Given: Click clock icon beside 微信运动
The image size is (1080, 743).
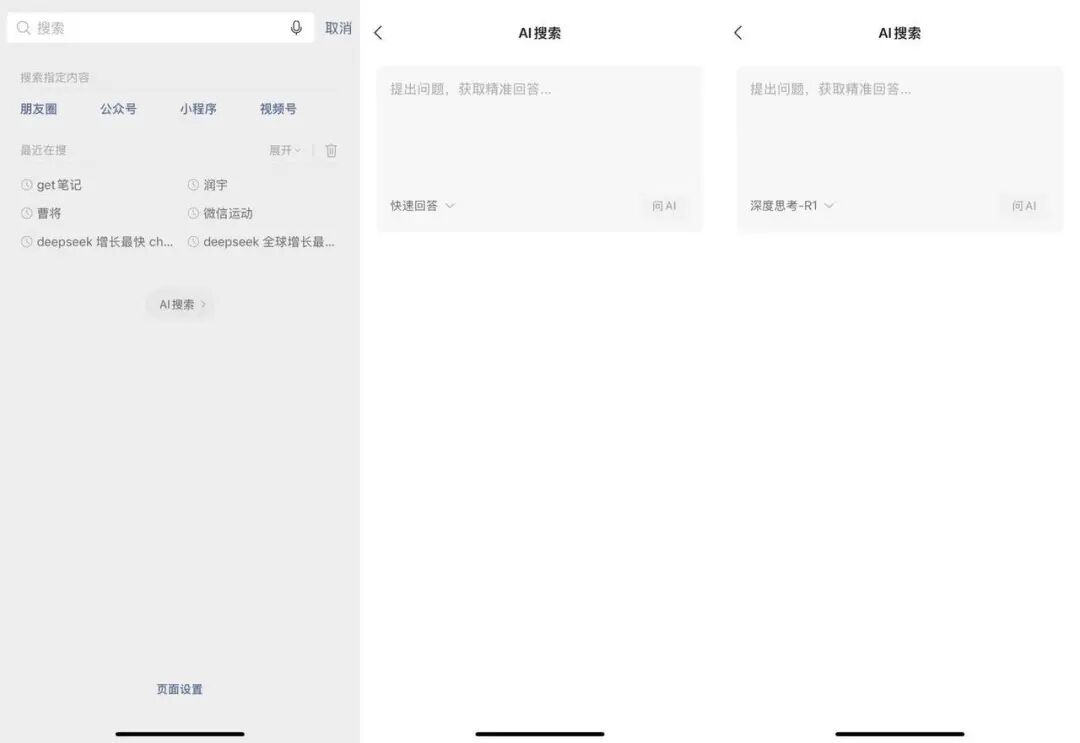Looking at the screenshot, I should click(194, 213).
